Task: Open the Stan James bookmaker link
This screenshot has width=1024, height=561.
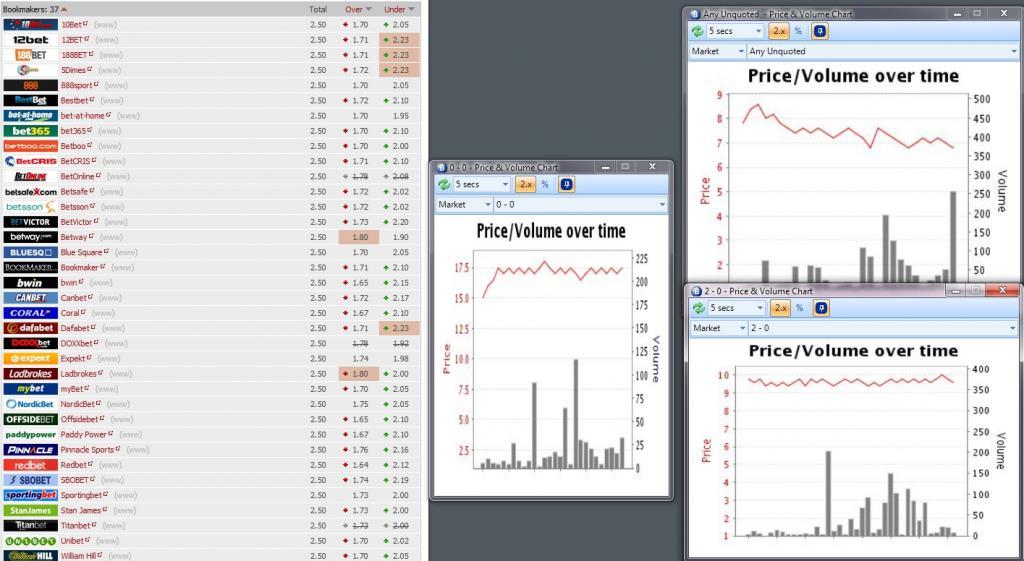Action: (83, 510)
